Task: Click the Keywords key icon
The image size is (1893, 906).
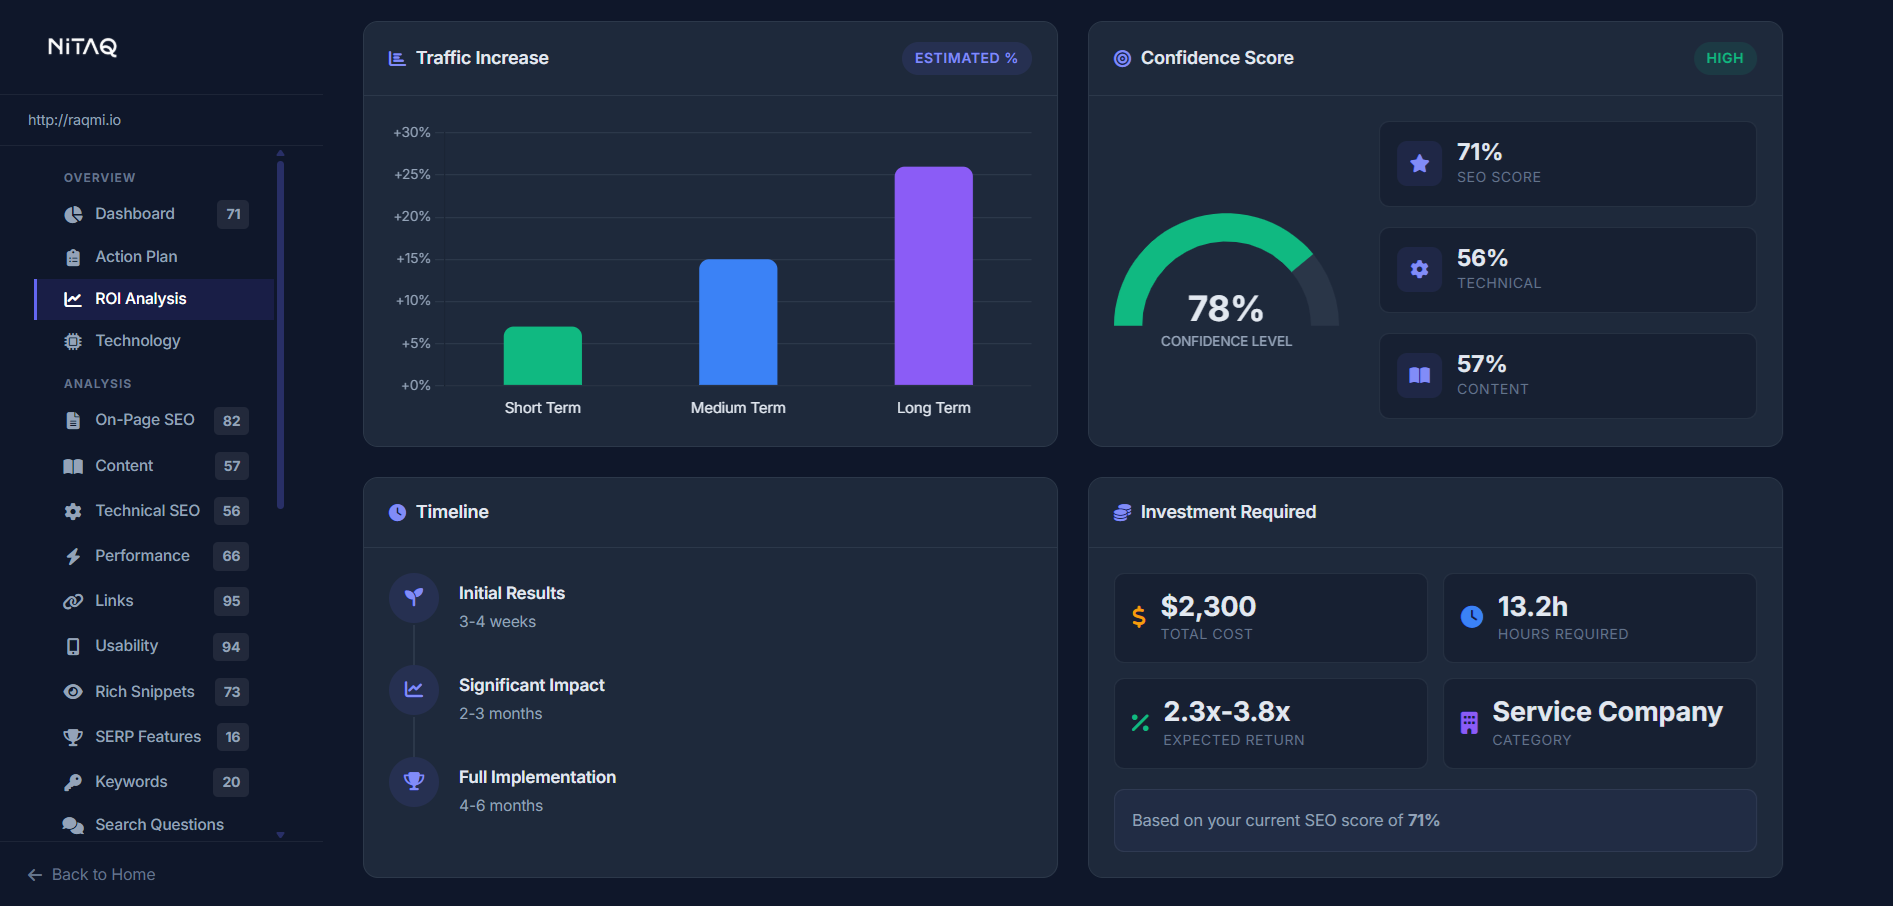Action: [73, 782]
